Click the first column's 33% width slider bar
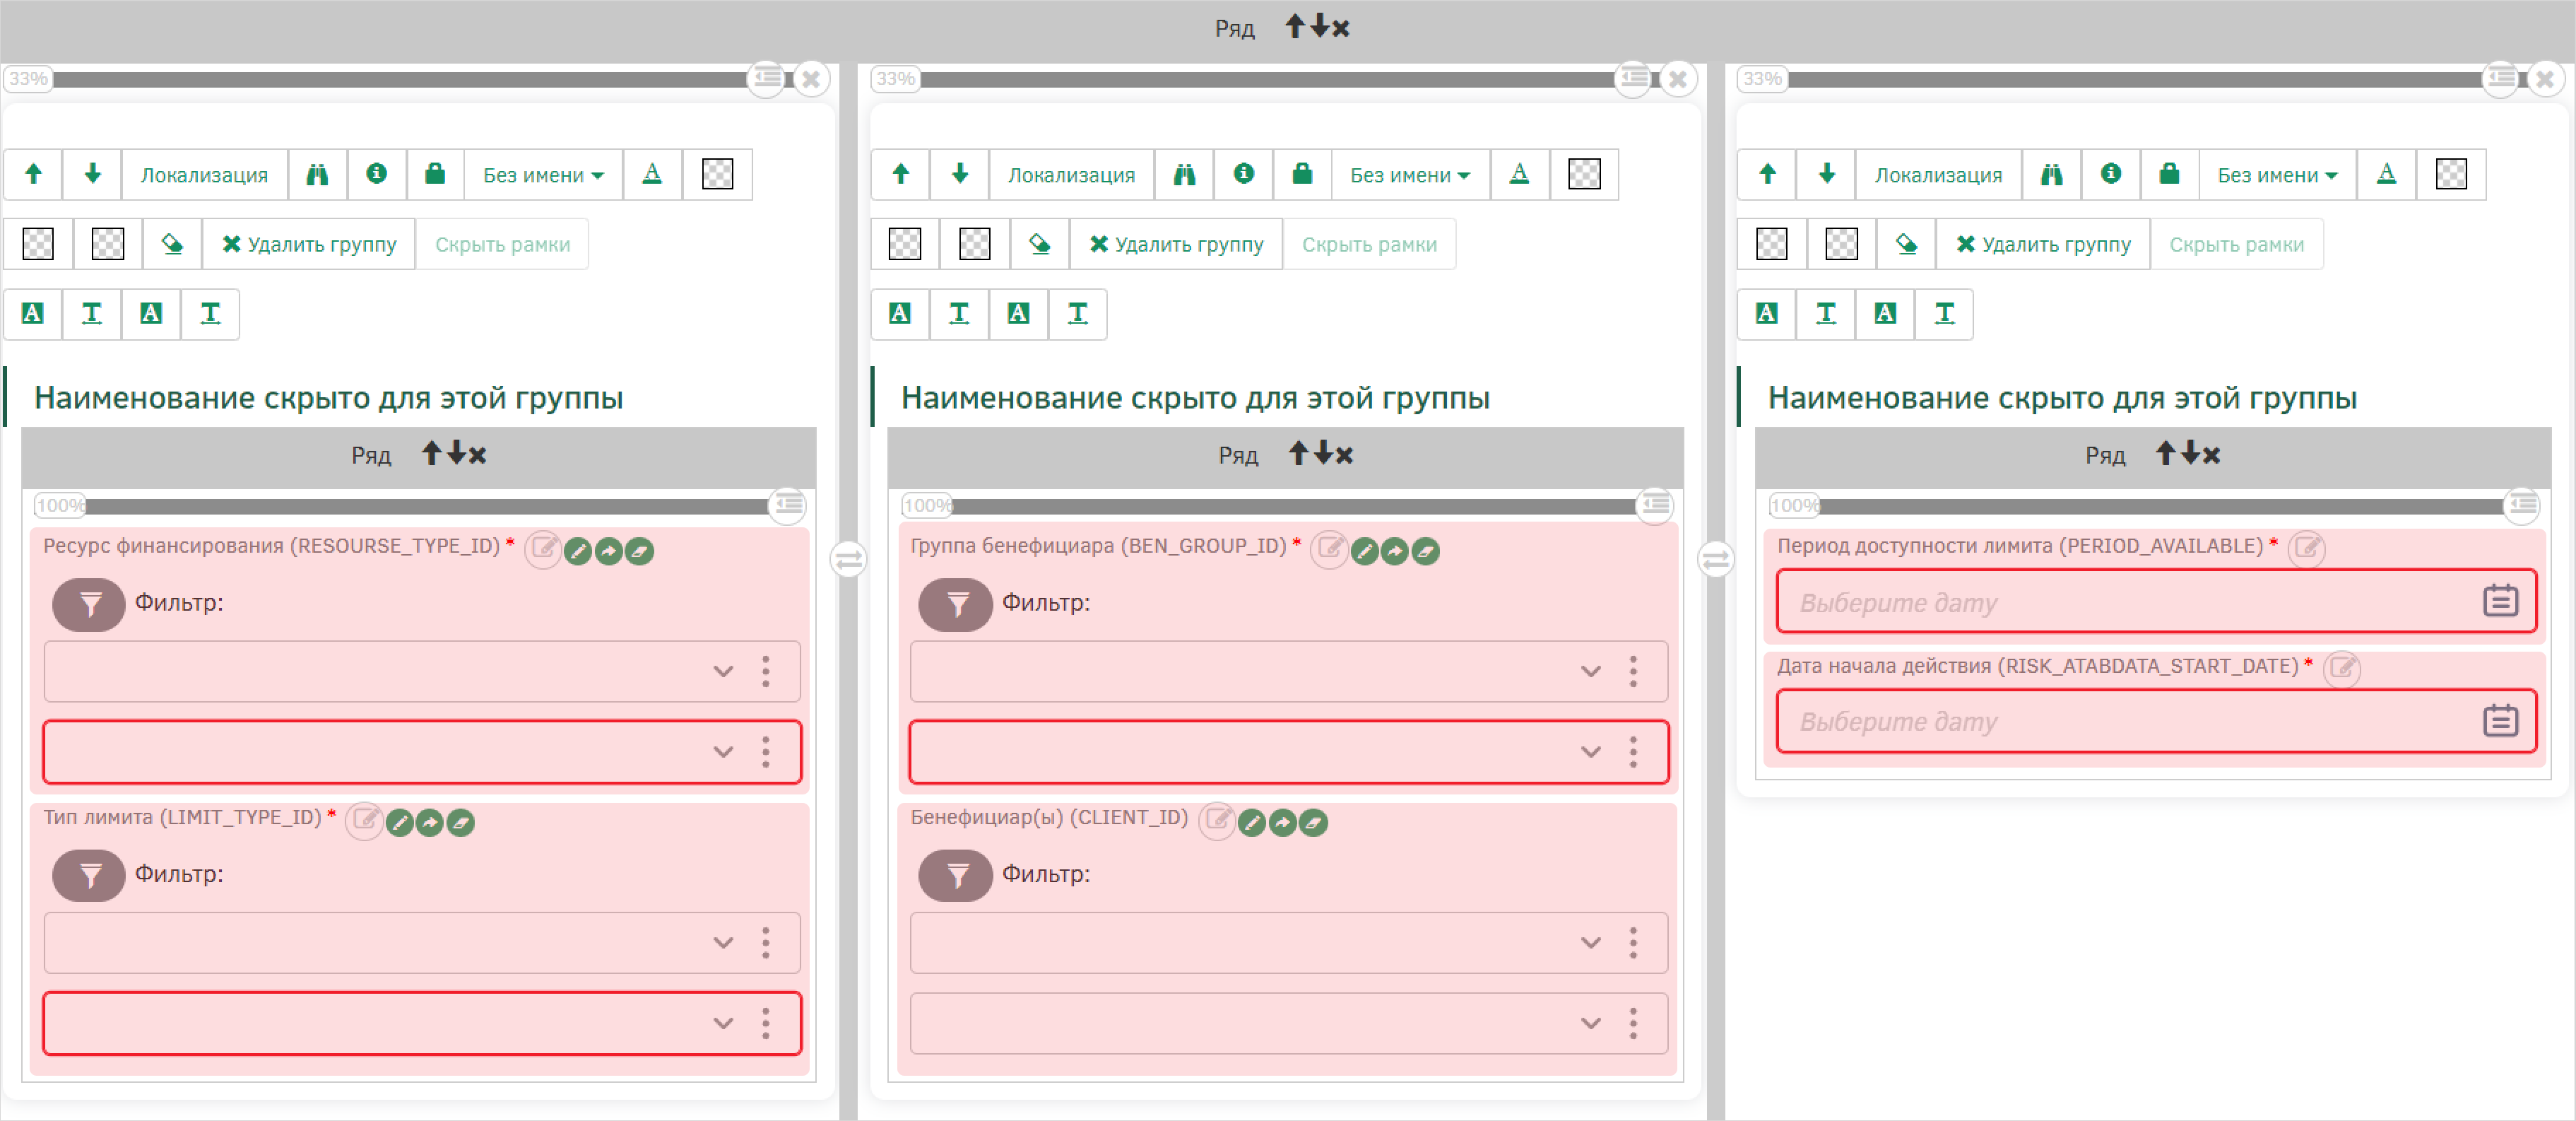This screenshot has height=1121, width=2576. pos(400,79)
